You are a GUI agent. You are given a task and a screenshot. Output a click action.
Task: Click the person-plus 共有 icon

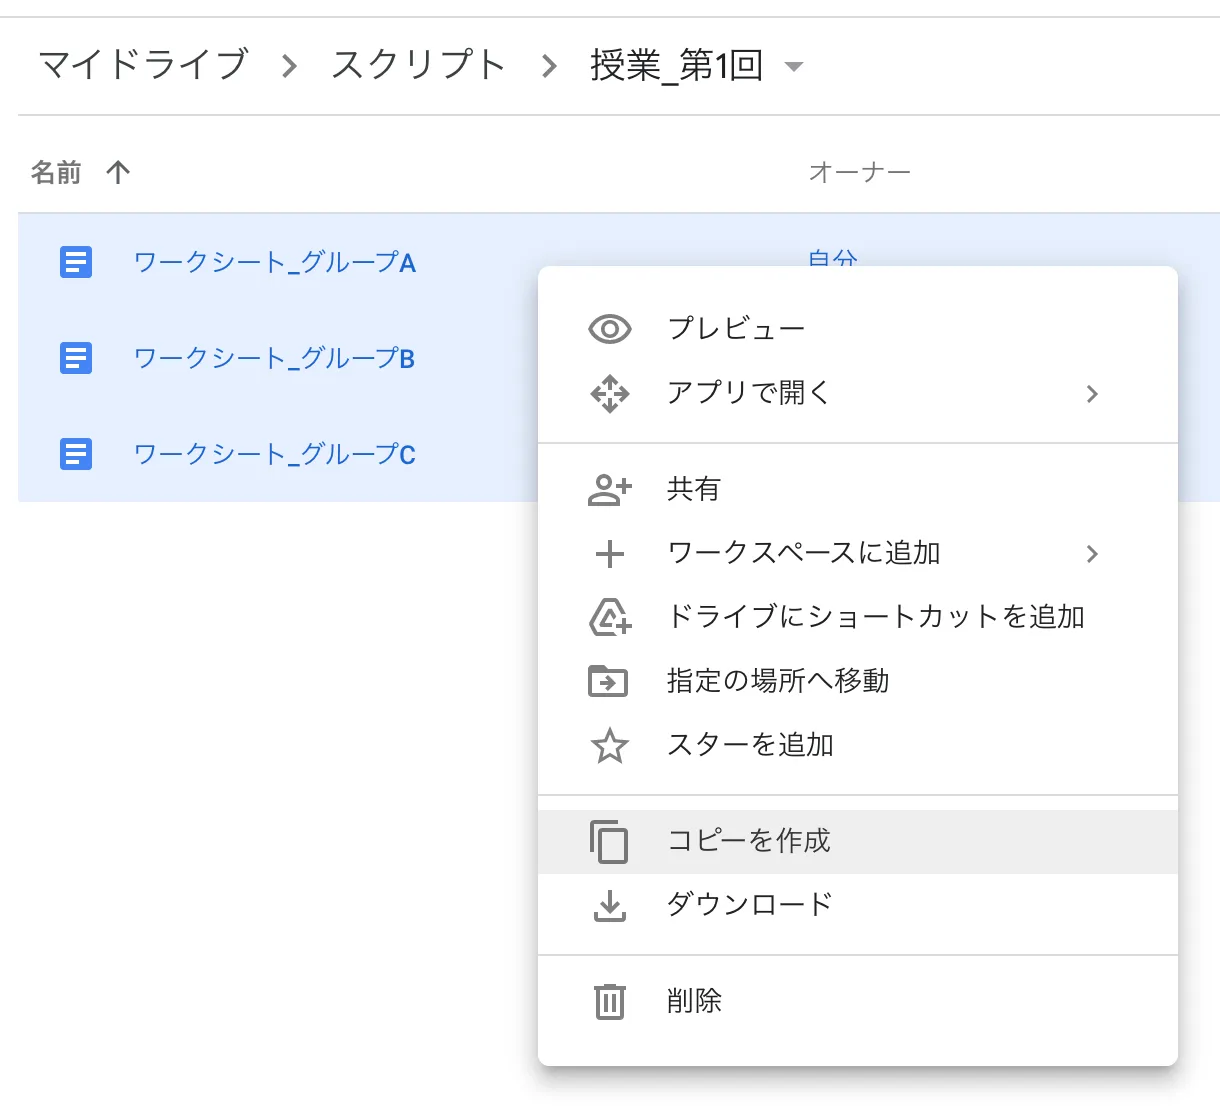(609, 490)
